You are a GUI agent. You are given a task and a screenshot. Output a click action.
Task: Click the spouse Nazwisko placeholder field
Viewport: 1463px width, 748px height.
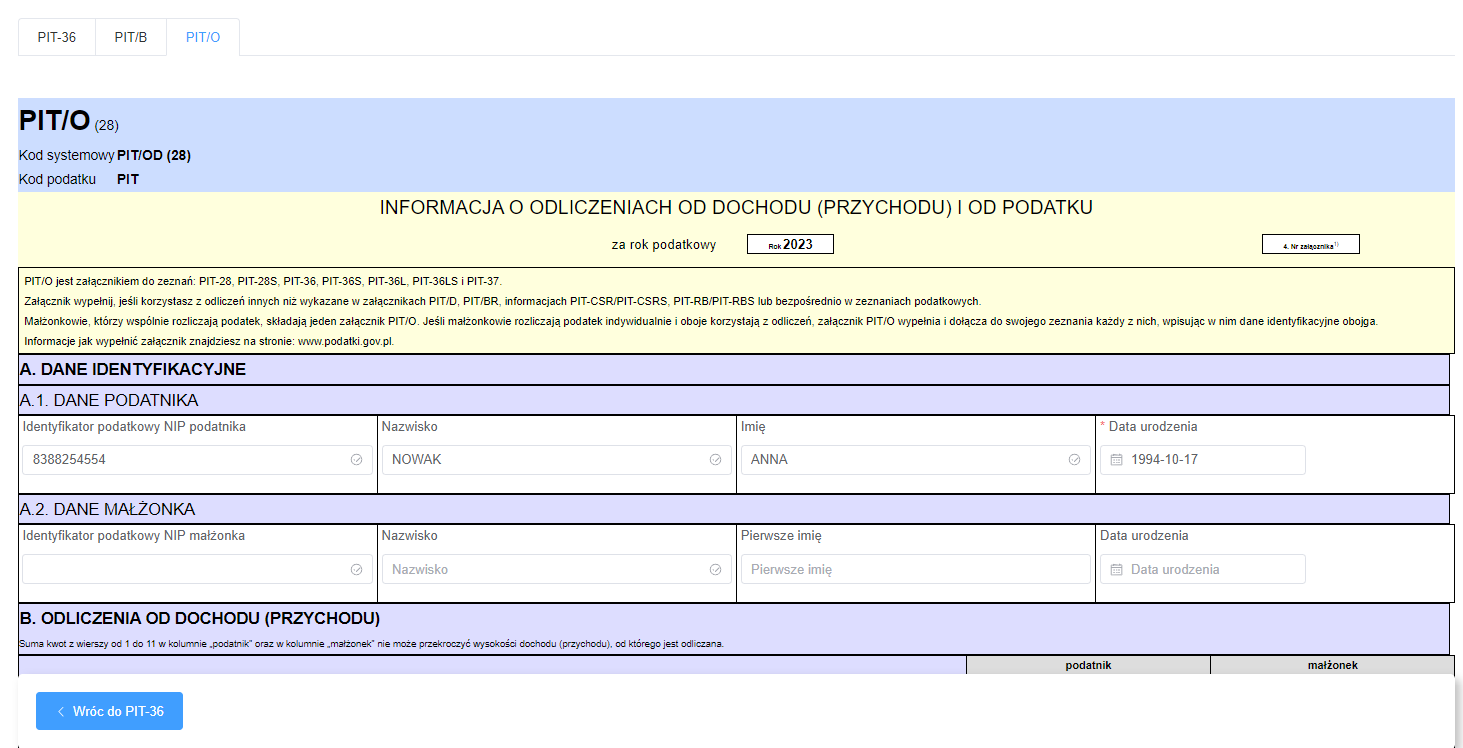pos(555,569)
